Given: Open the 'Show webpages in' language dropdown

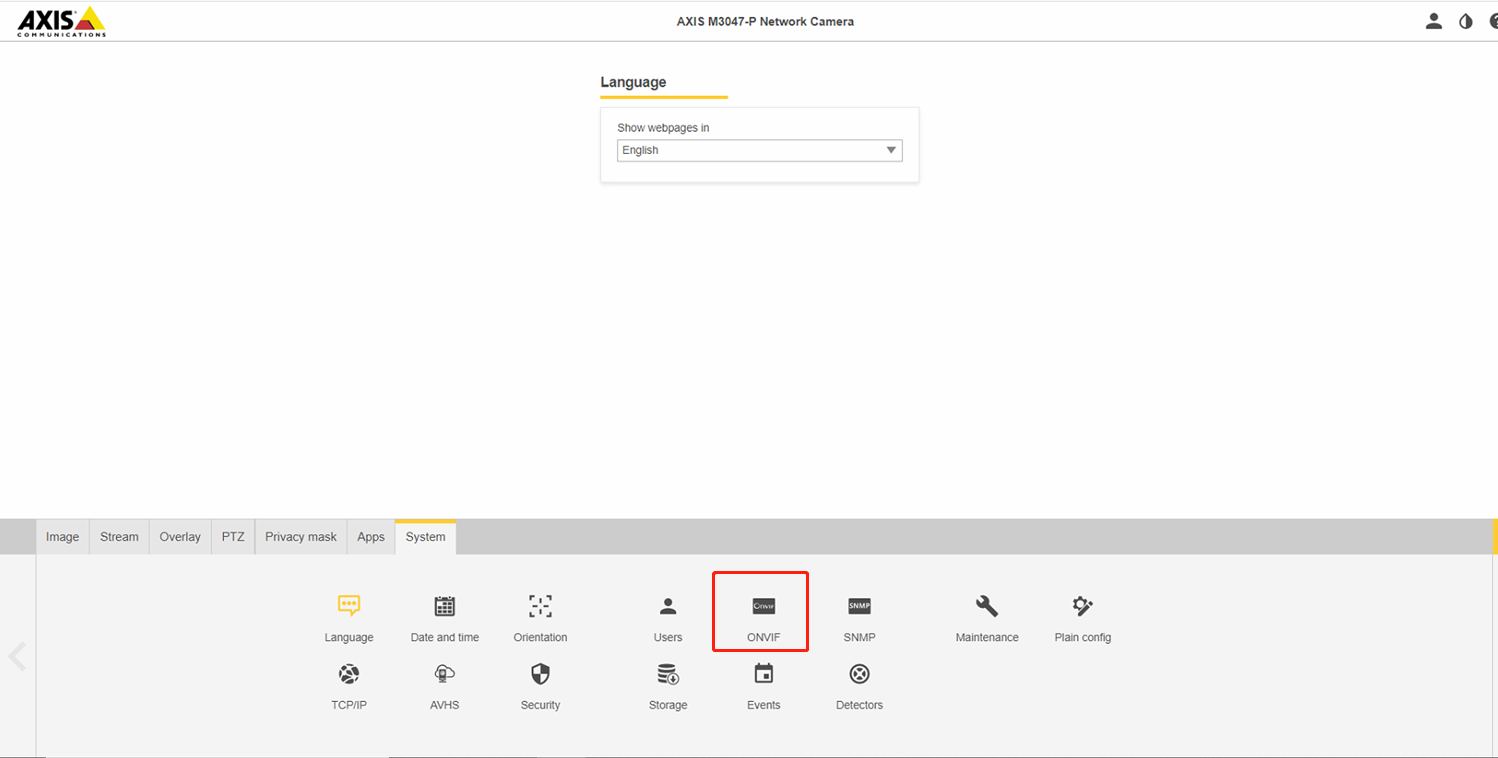Looking at the screenshot, I should point(759,150).
